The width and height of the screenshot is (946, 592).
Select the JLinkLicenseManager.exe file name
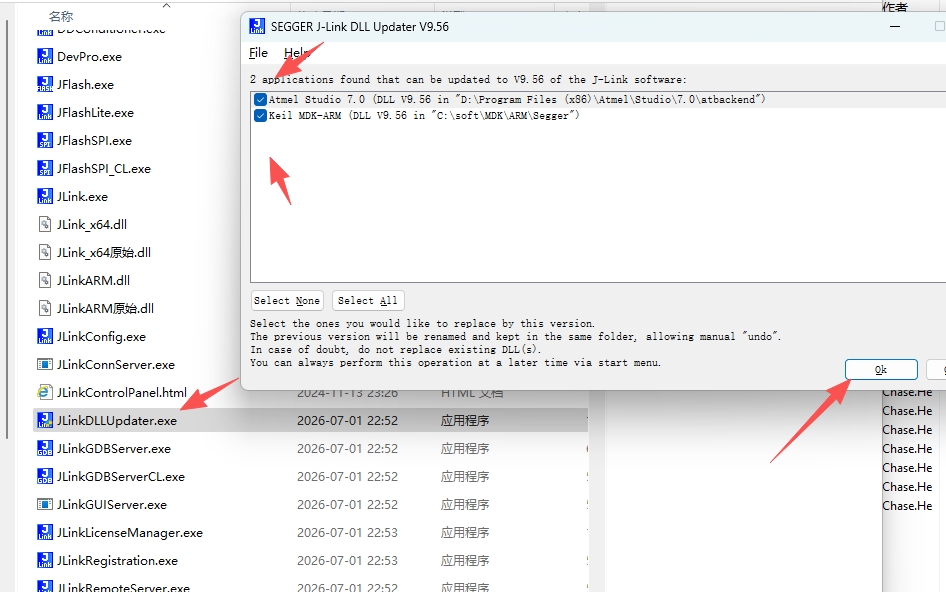click(x=130, y=533)
